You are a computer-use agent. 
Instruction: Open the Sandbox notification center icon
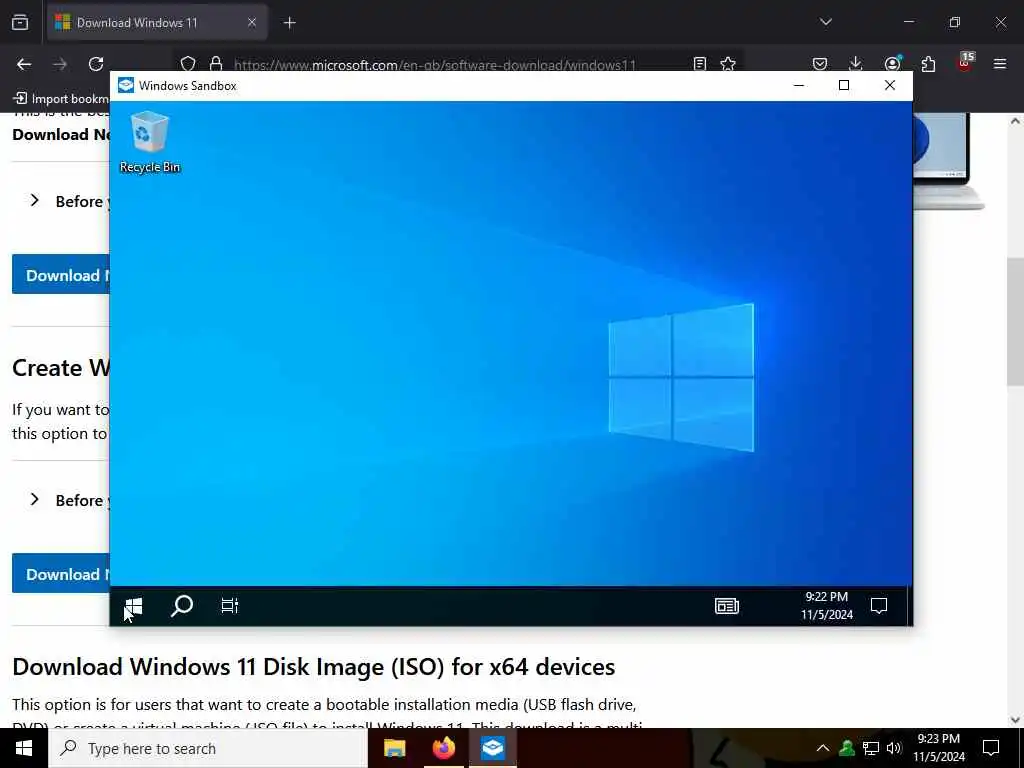coord(879,606)
